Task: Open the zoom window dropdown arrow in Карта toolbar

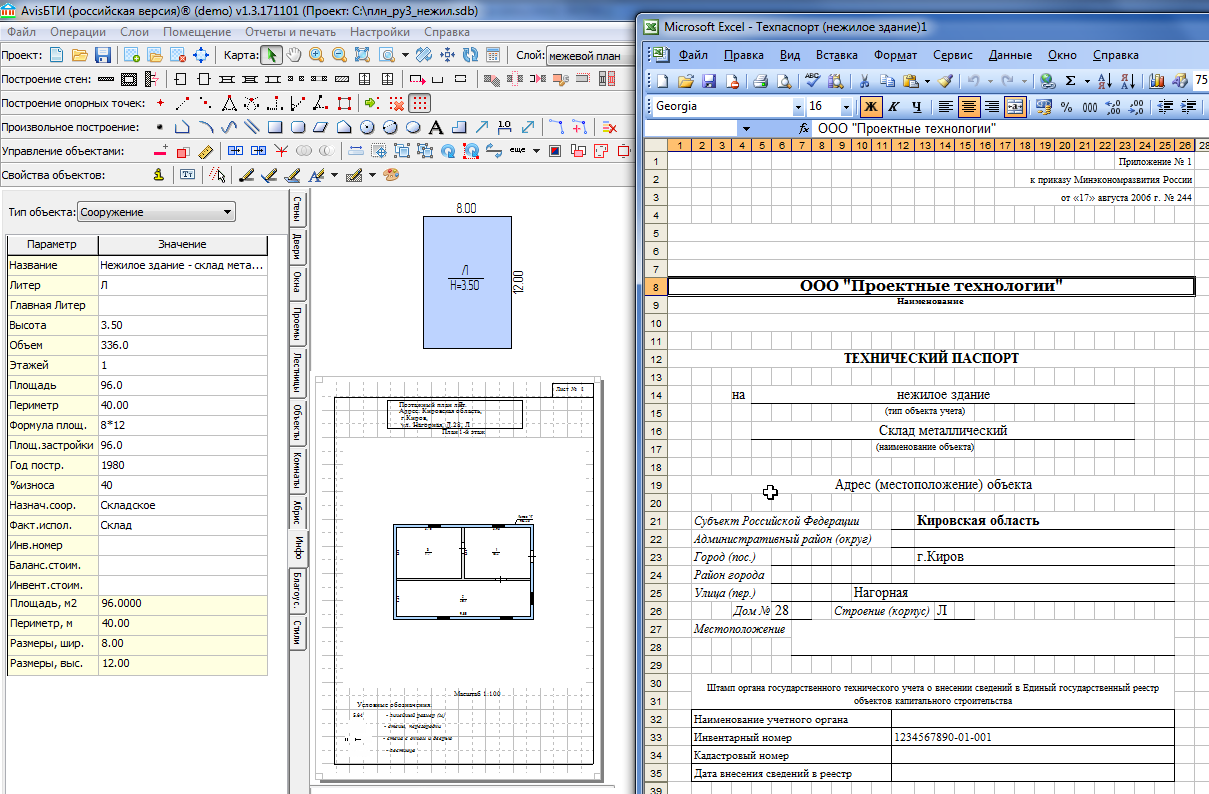Action: pyautogui.click(x=404, y=55)
